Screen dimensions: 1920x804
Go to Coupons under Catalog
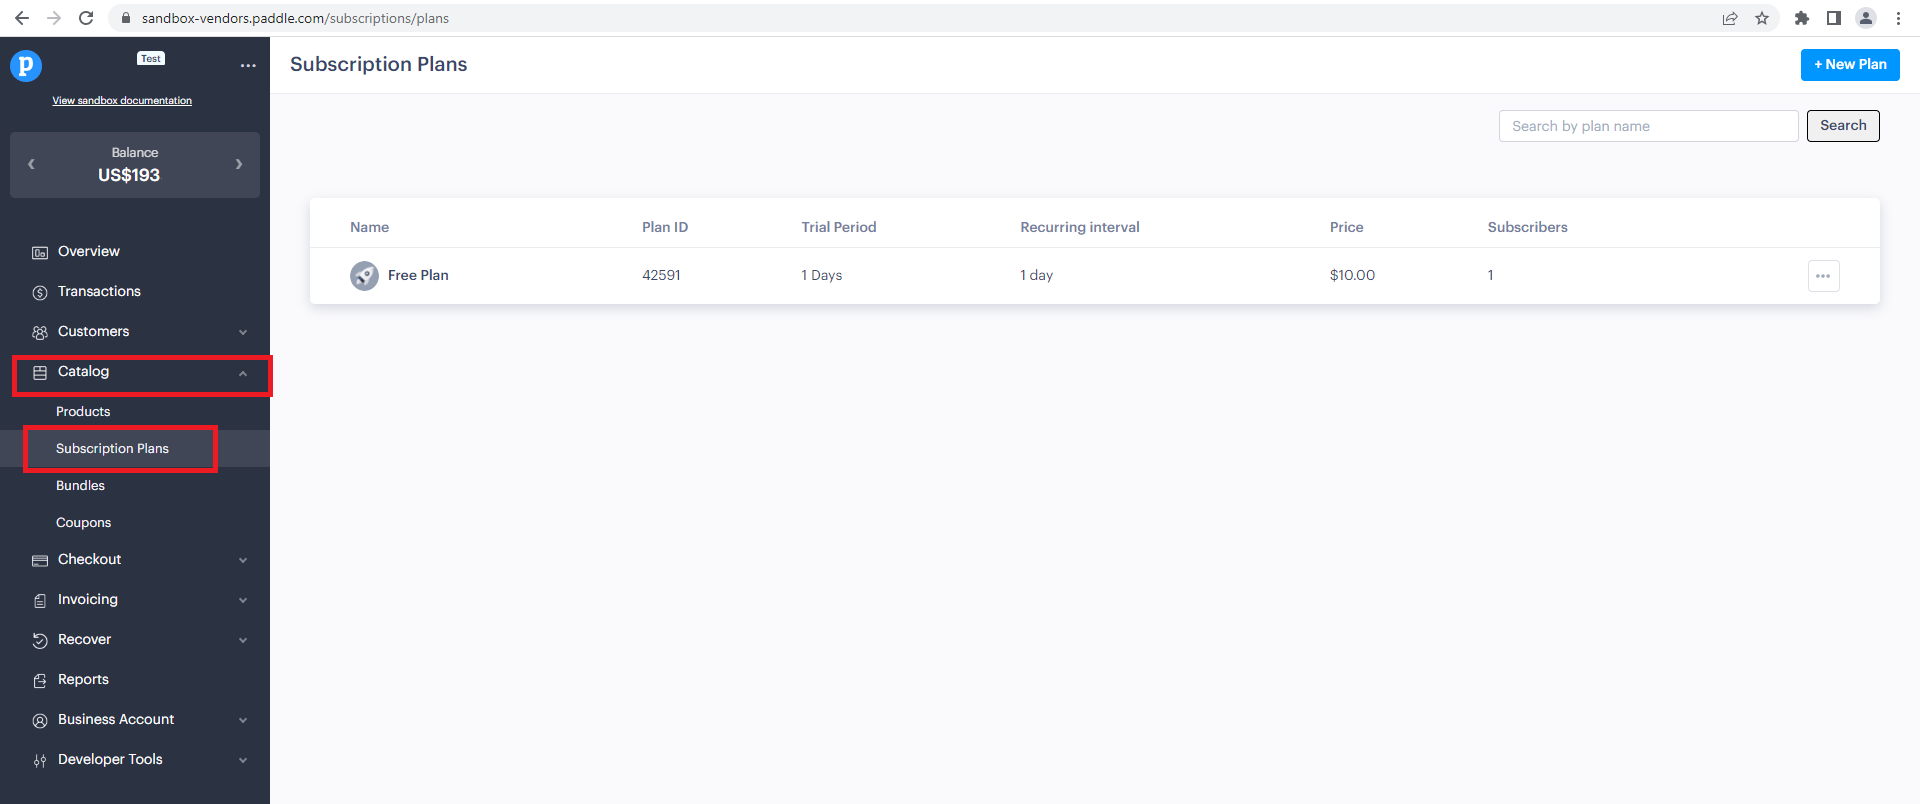(84, 522)
